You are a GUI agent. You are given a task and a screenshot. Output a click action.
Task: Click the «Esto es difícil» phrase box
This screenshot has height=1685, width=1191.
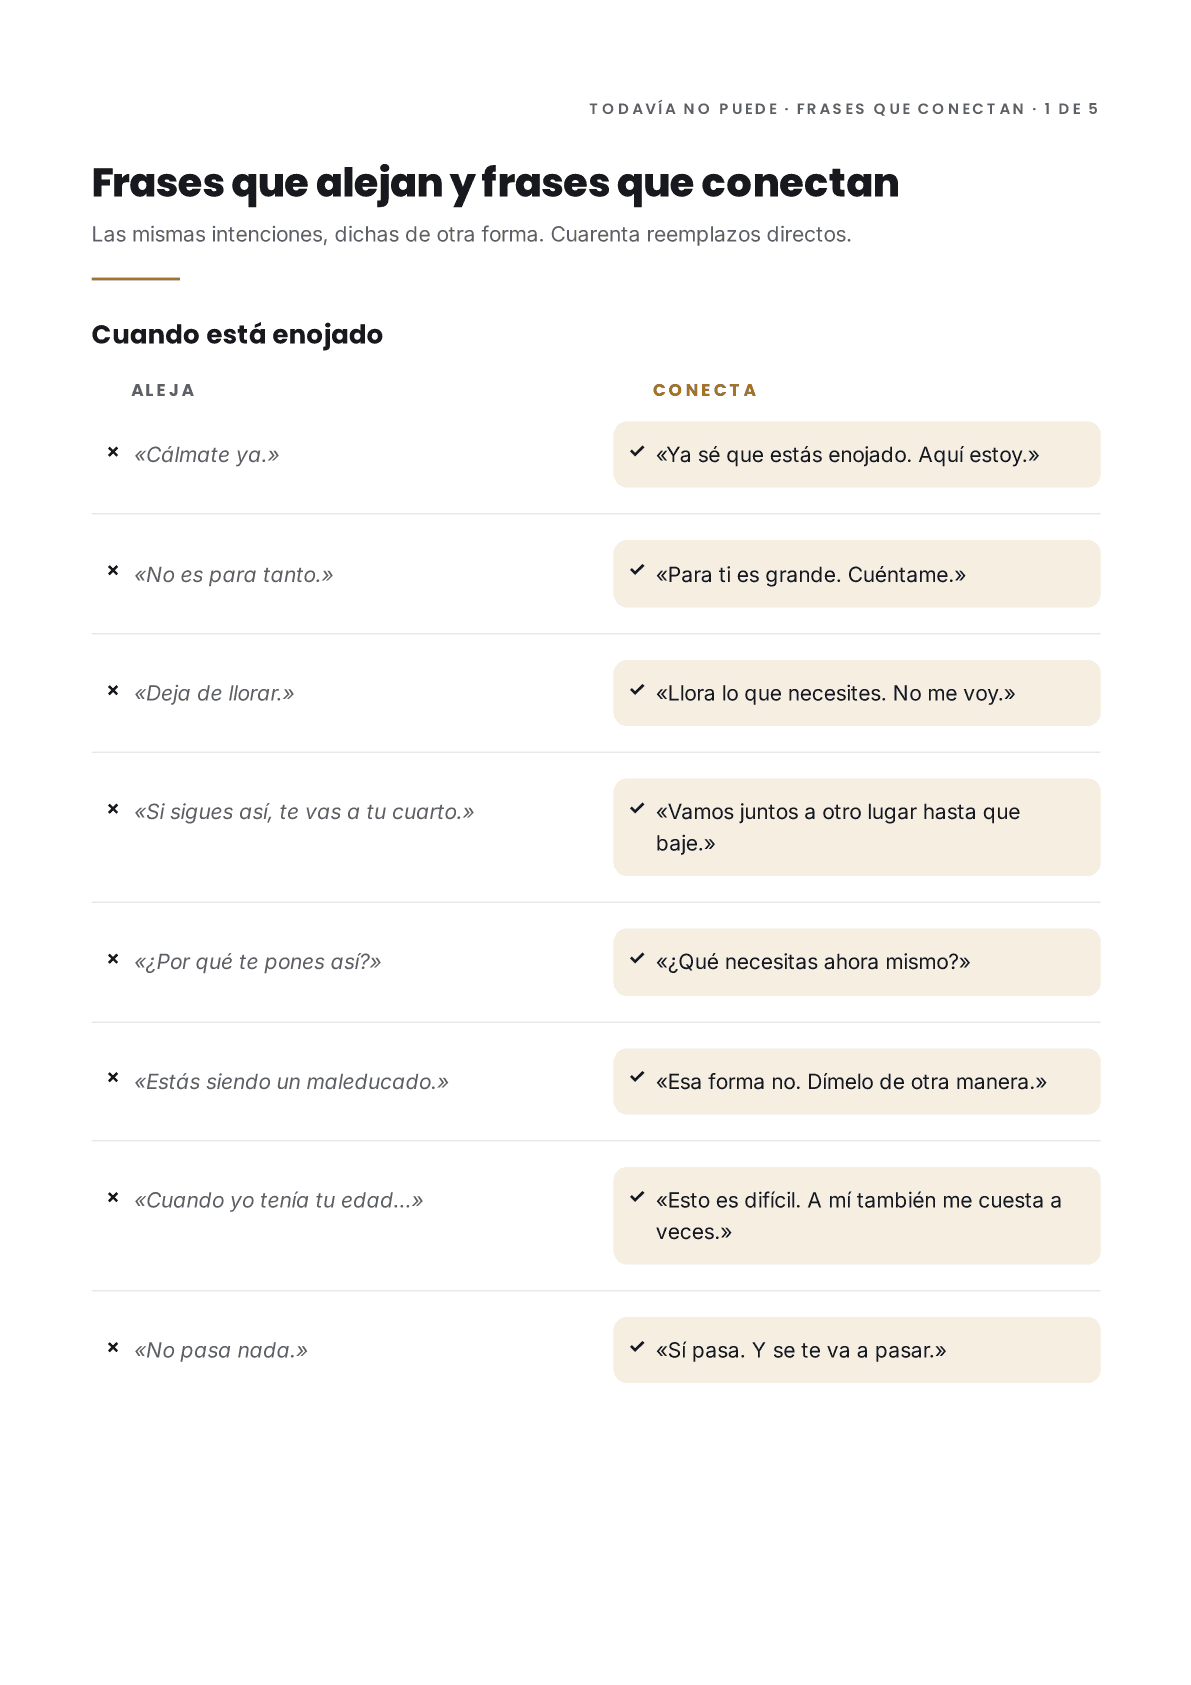pos(857,1216)
